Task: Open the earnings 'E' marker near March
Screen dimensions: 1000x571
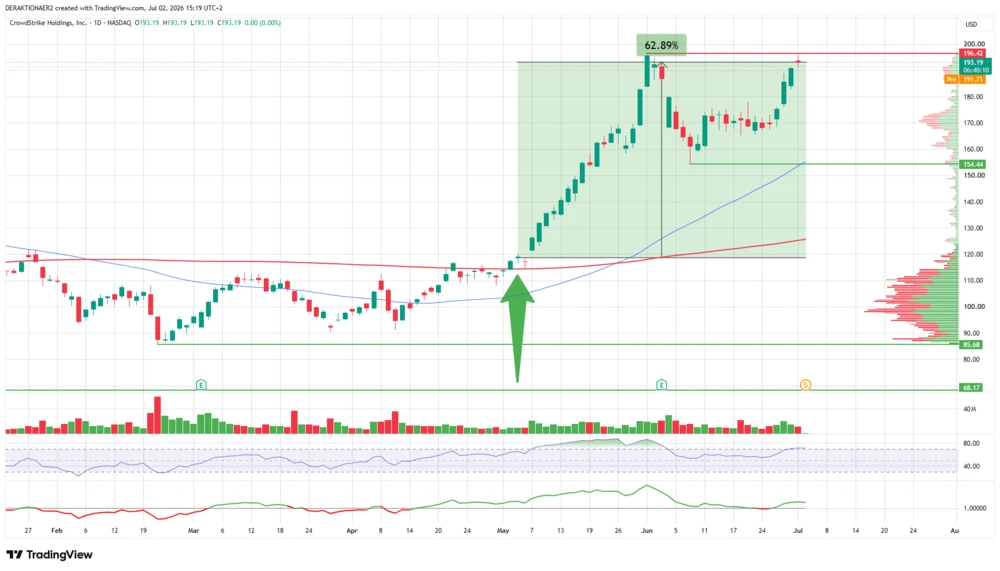Action: click(201, 385)
